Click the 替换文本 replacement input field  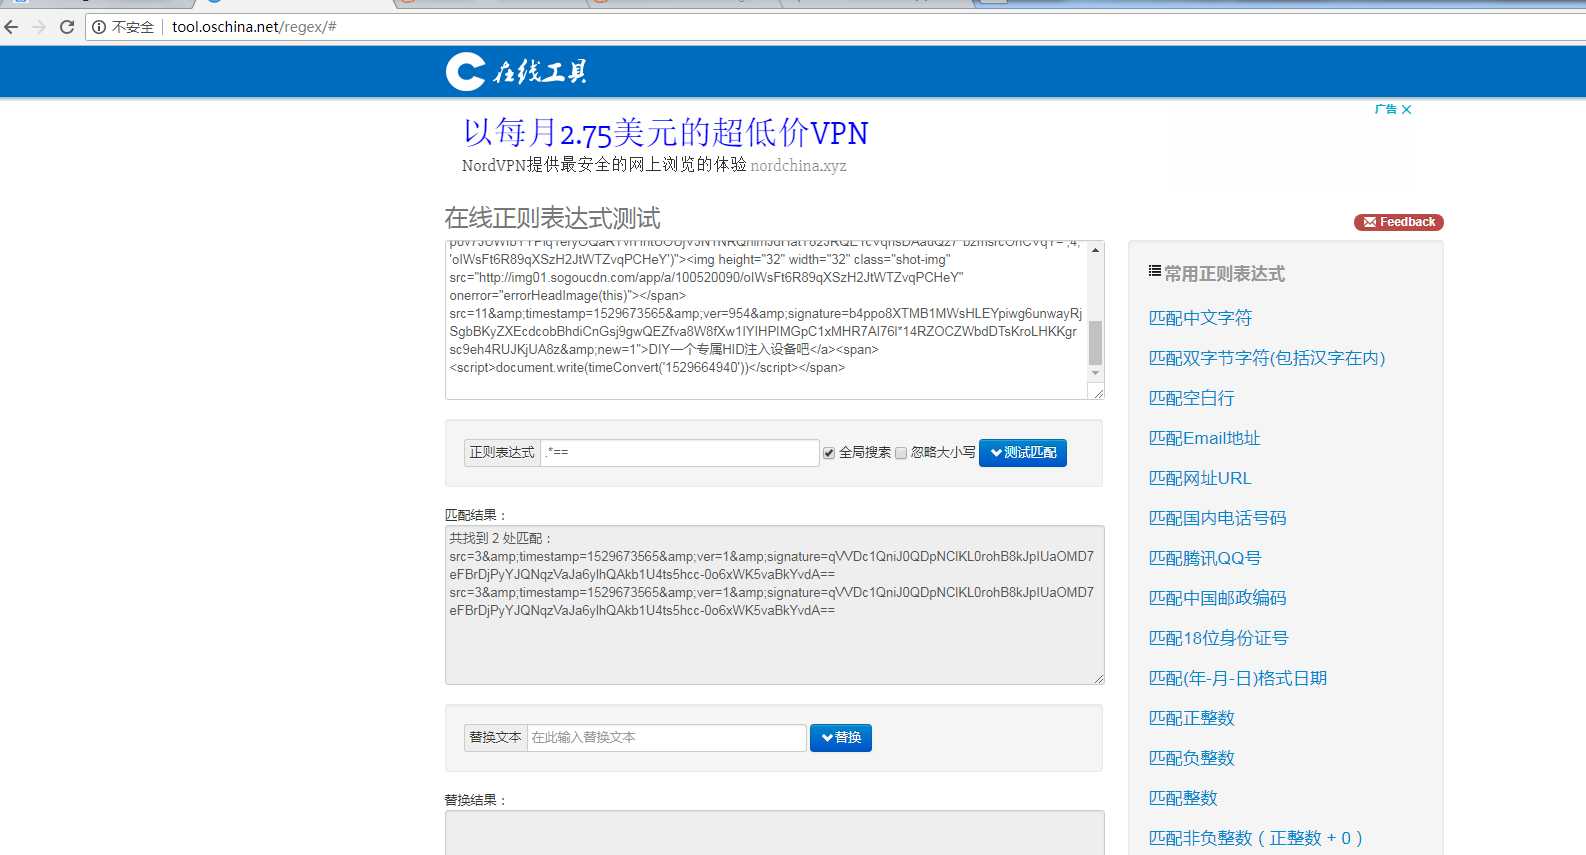pyautogui.click(x=666, y=738)
